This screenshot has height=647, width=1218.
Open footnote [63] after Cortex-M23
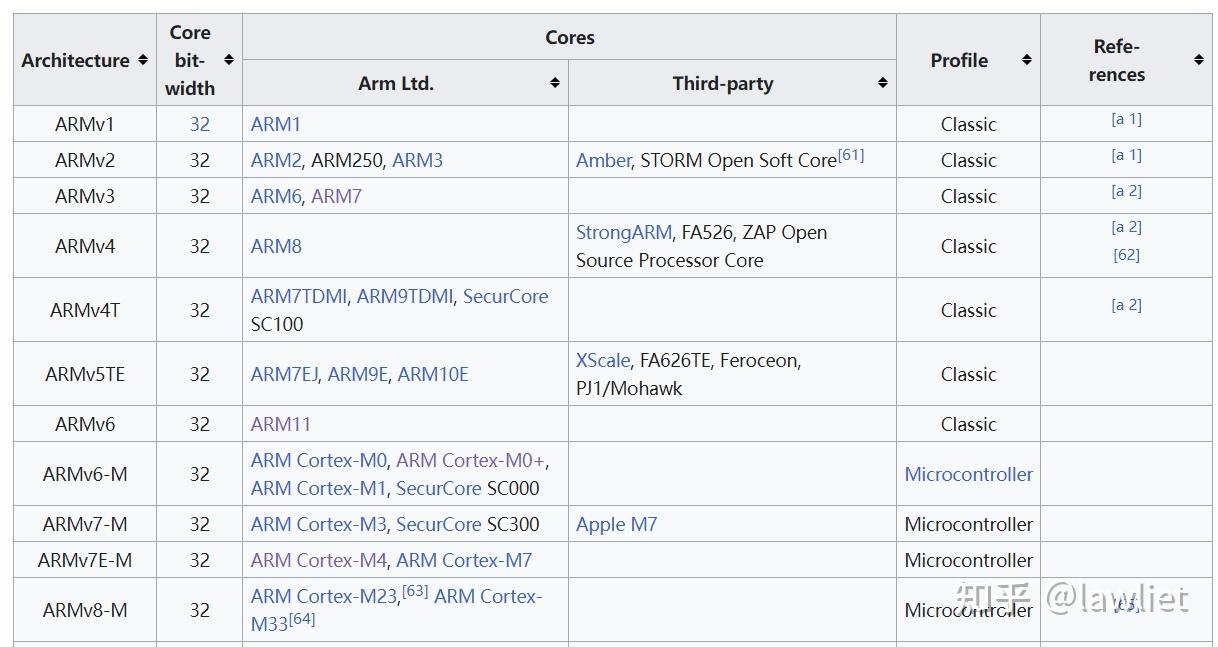415,591
